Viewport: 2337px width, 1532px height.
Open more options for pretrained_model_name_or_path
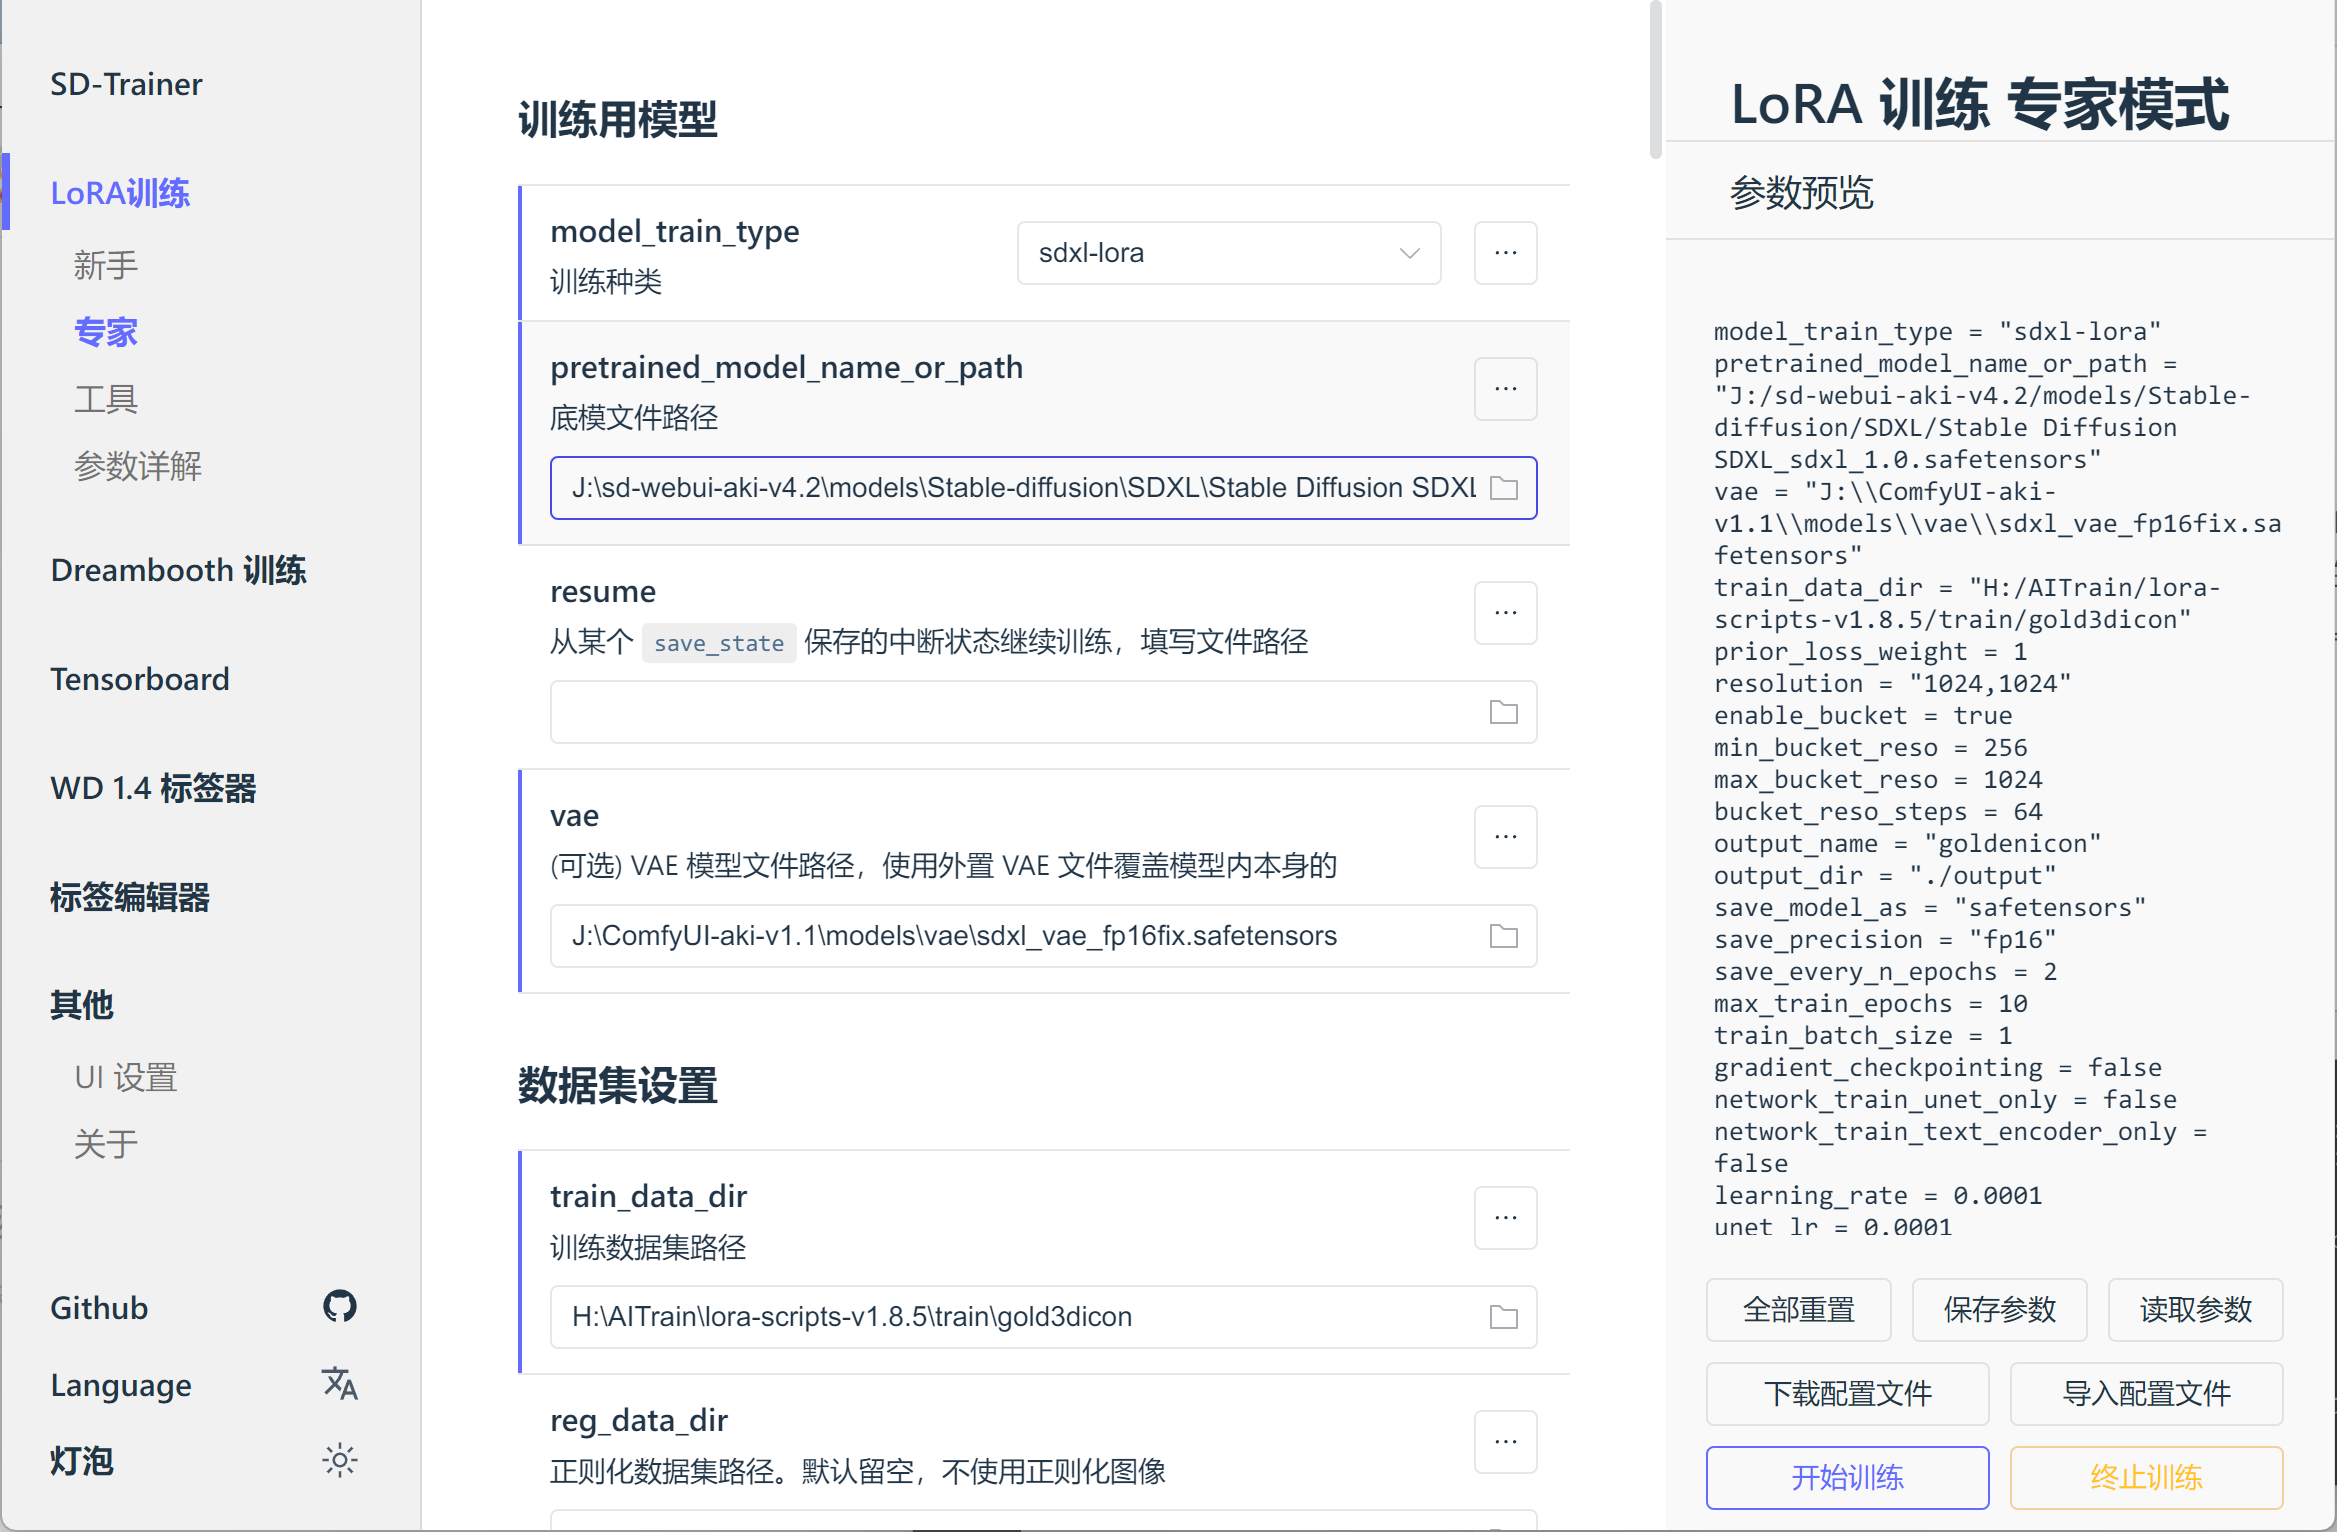coord(1506,389)
